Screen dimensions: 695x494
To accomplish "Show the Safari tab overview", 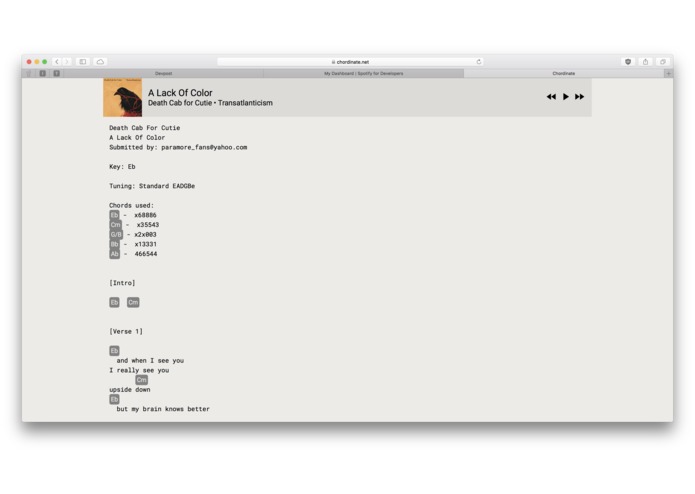I will coord(663,62).
